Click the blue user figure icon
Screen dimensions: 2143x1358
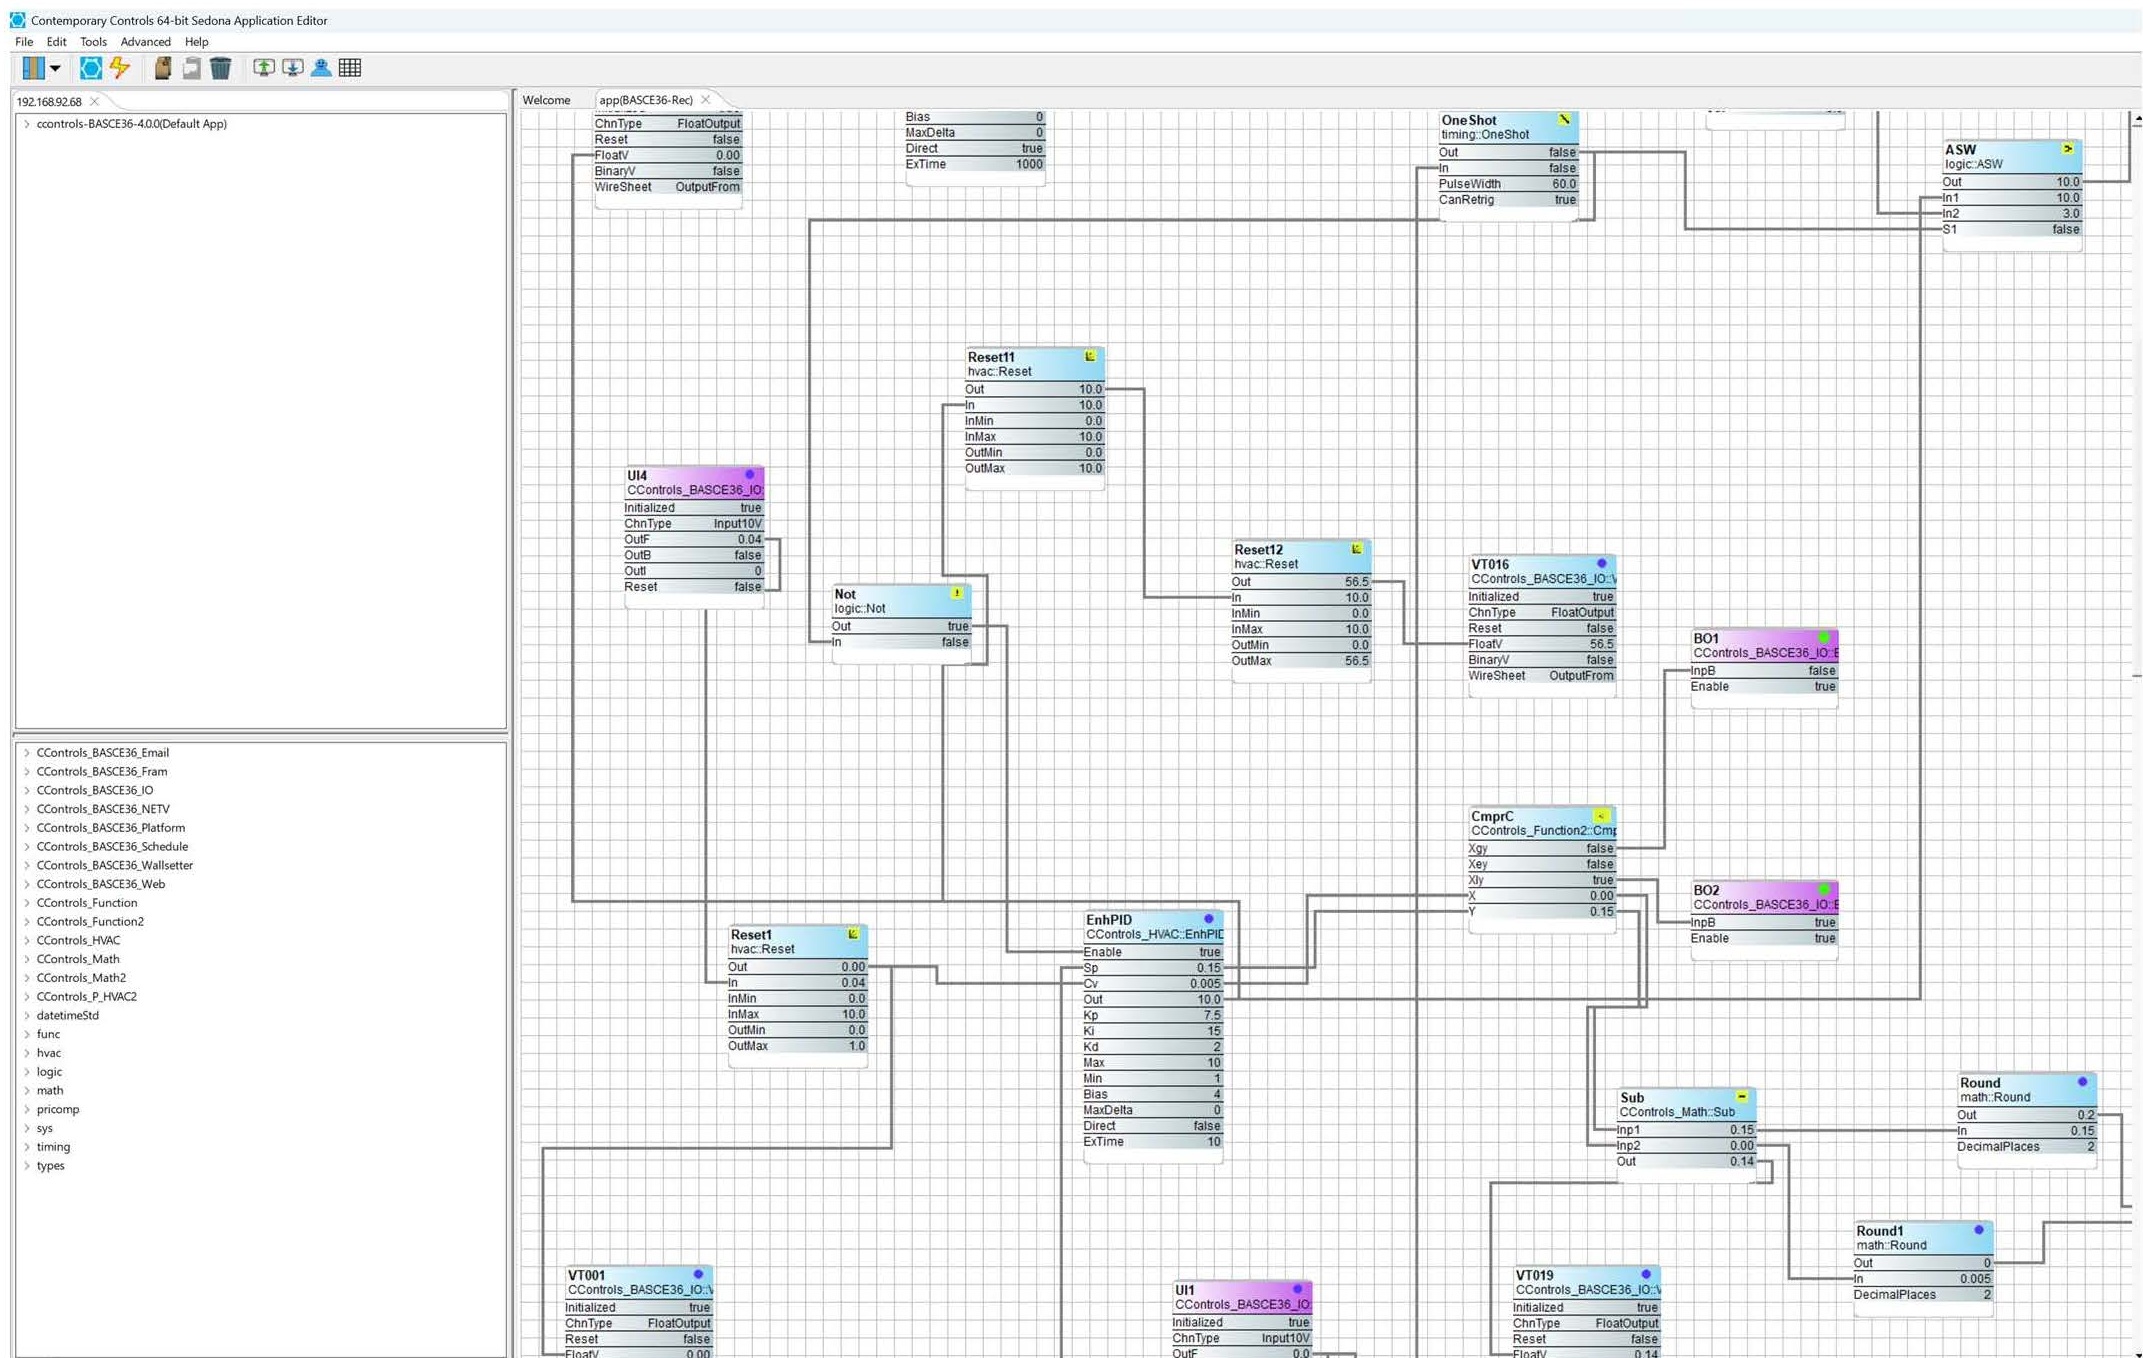(321, 68)
